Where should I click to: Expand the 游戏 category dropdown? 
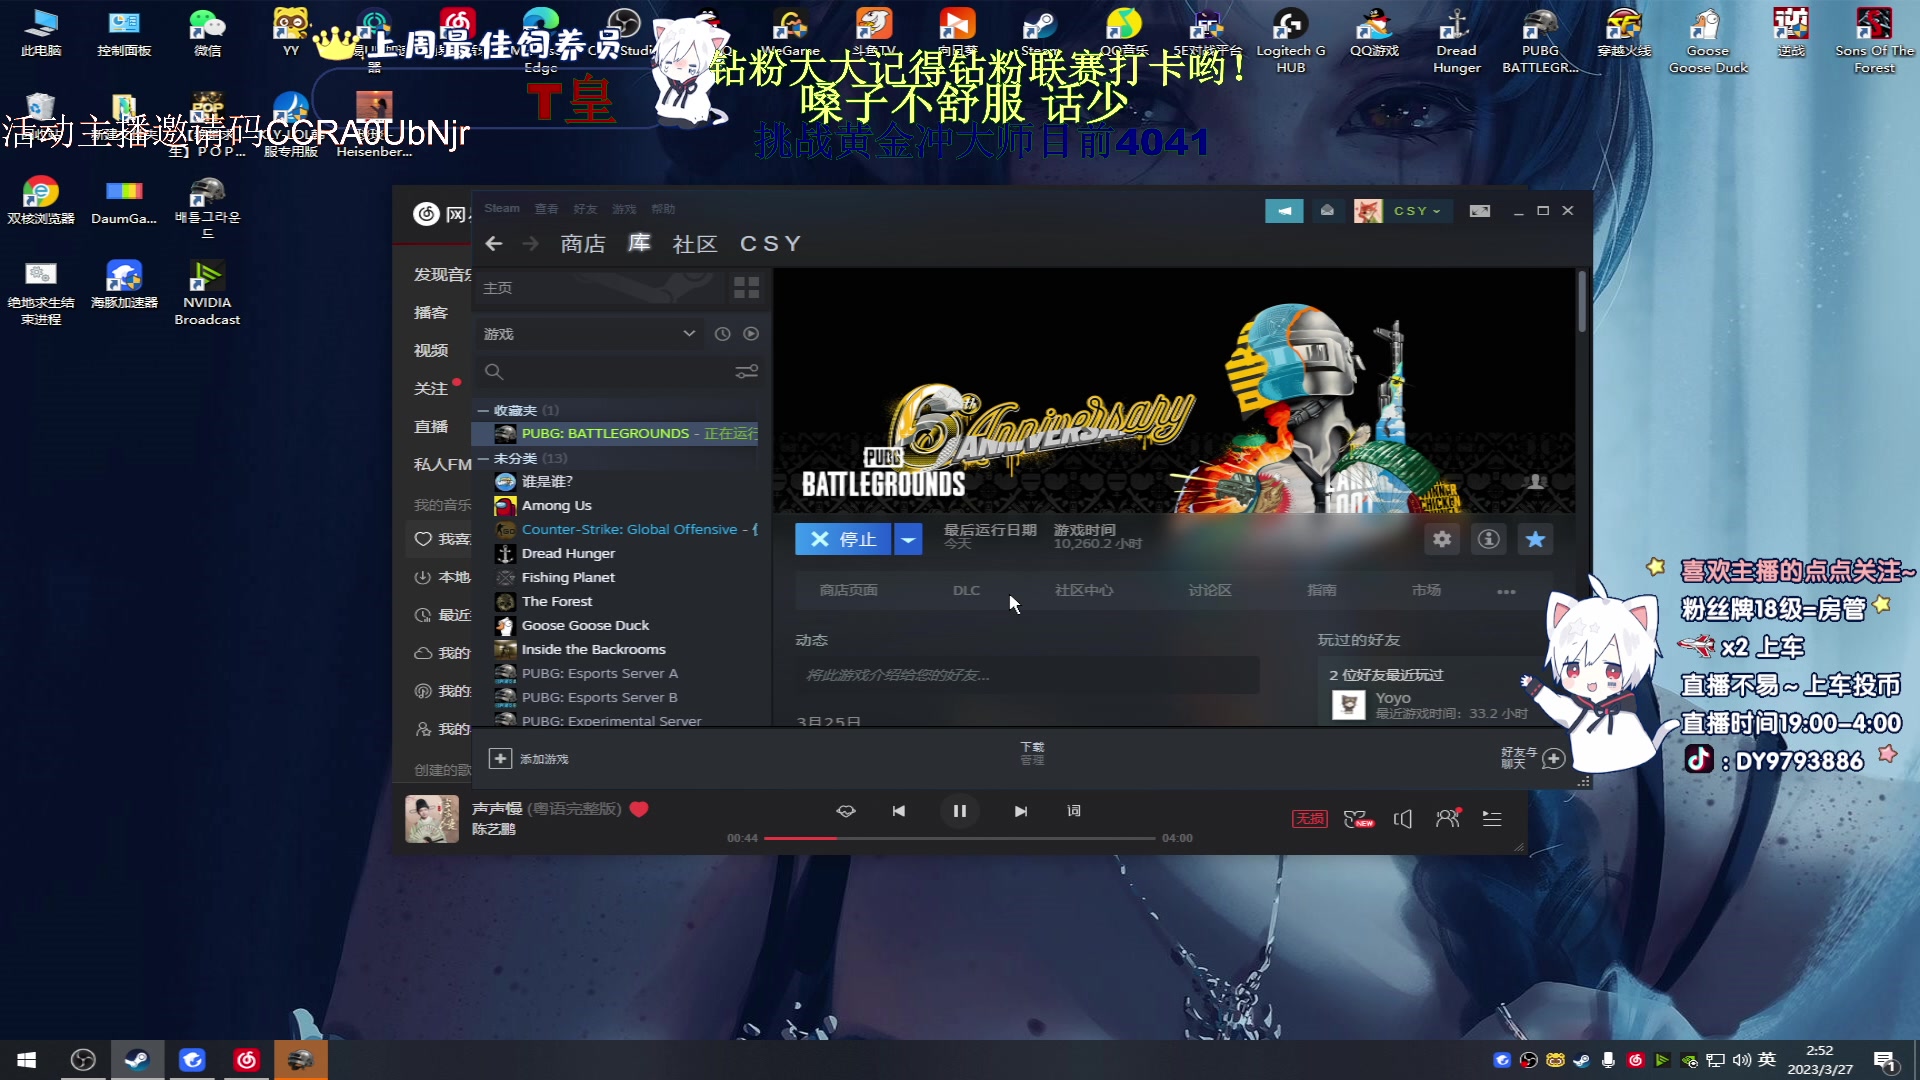(689, 334)
